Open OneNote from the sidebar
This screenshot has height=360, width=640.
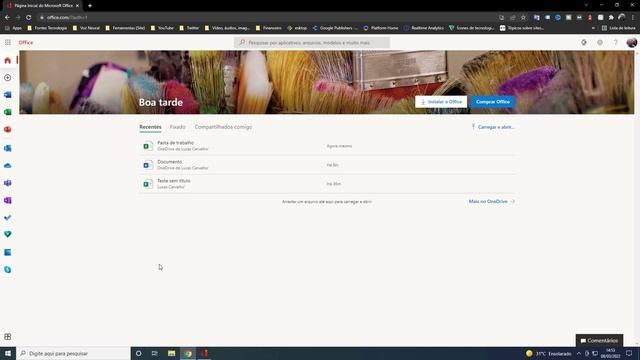(x=8, y=200)
